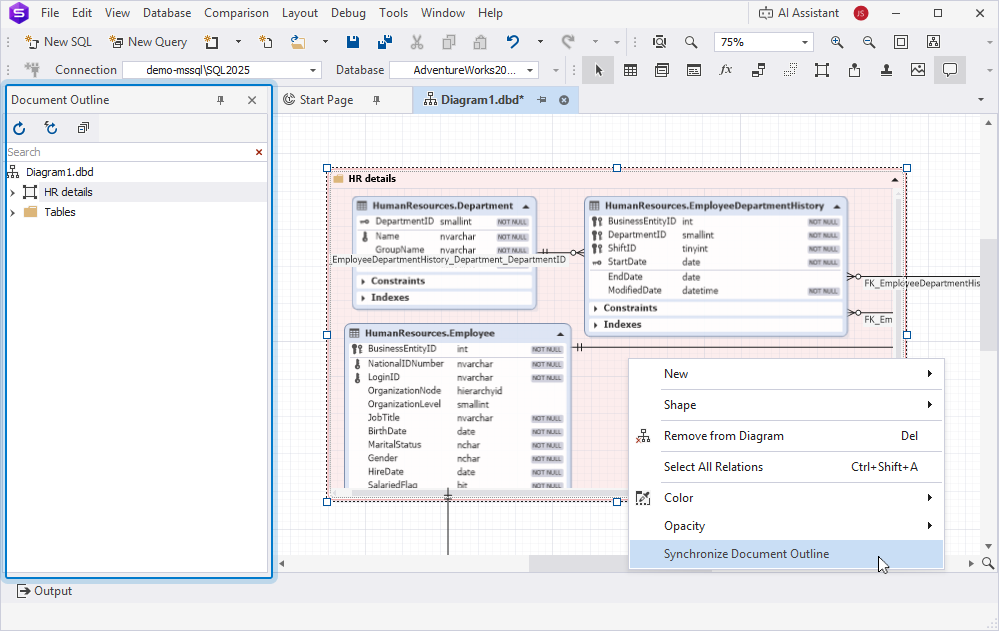Choose New in the context menu

click(786, 374)
